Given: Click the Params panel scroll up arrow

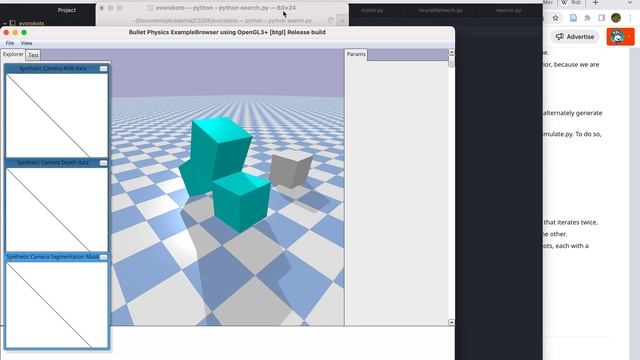Looking at the screenshot, I should 451,52.
